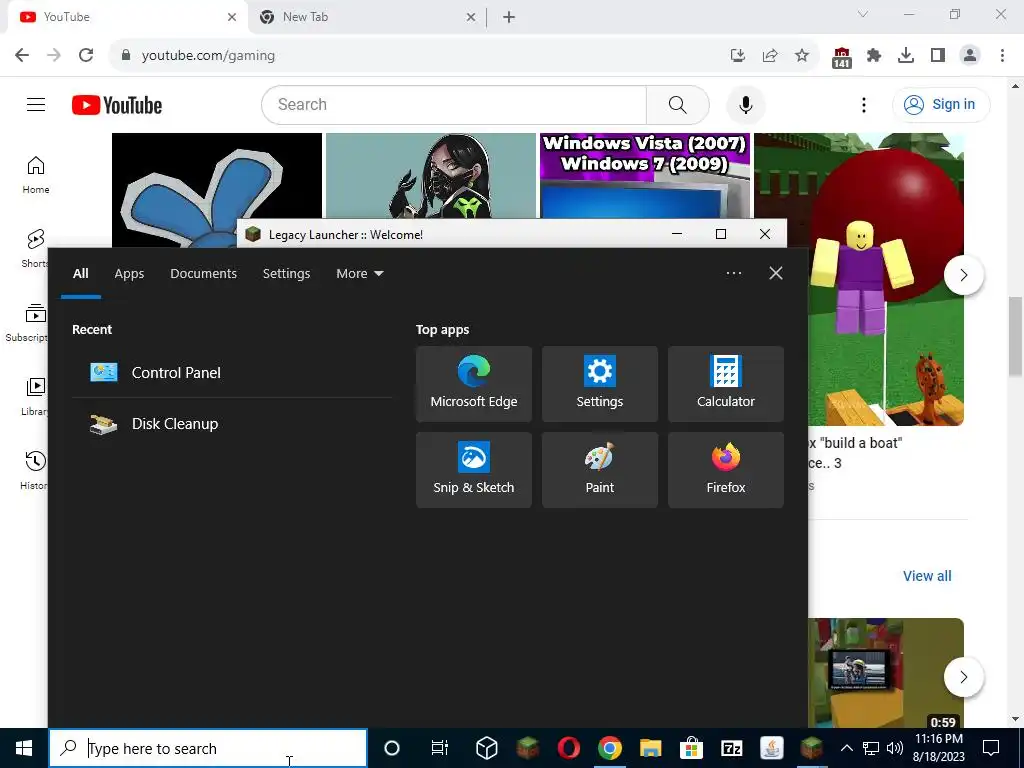Open volume control in system tray

point(895,748)
